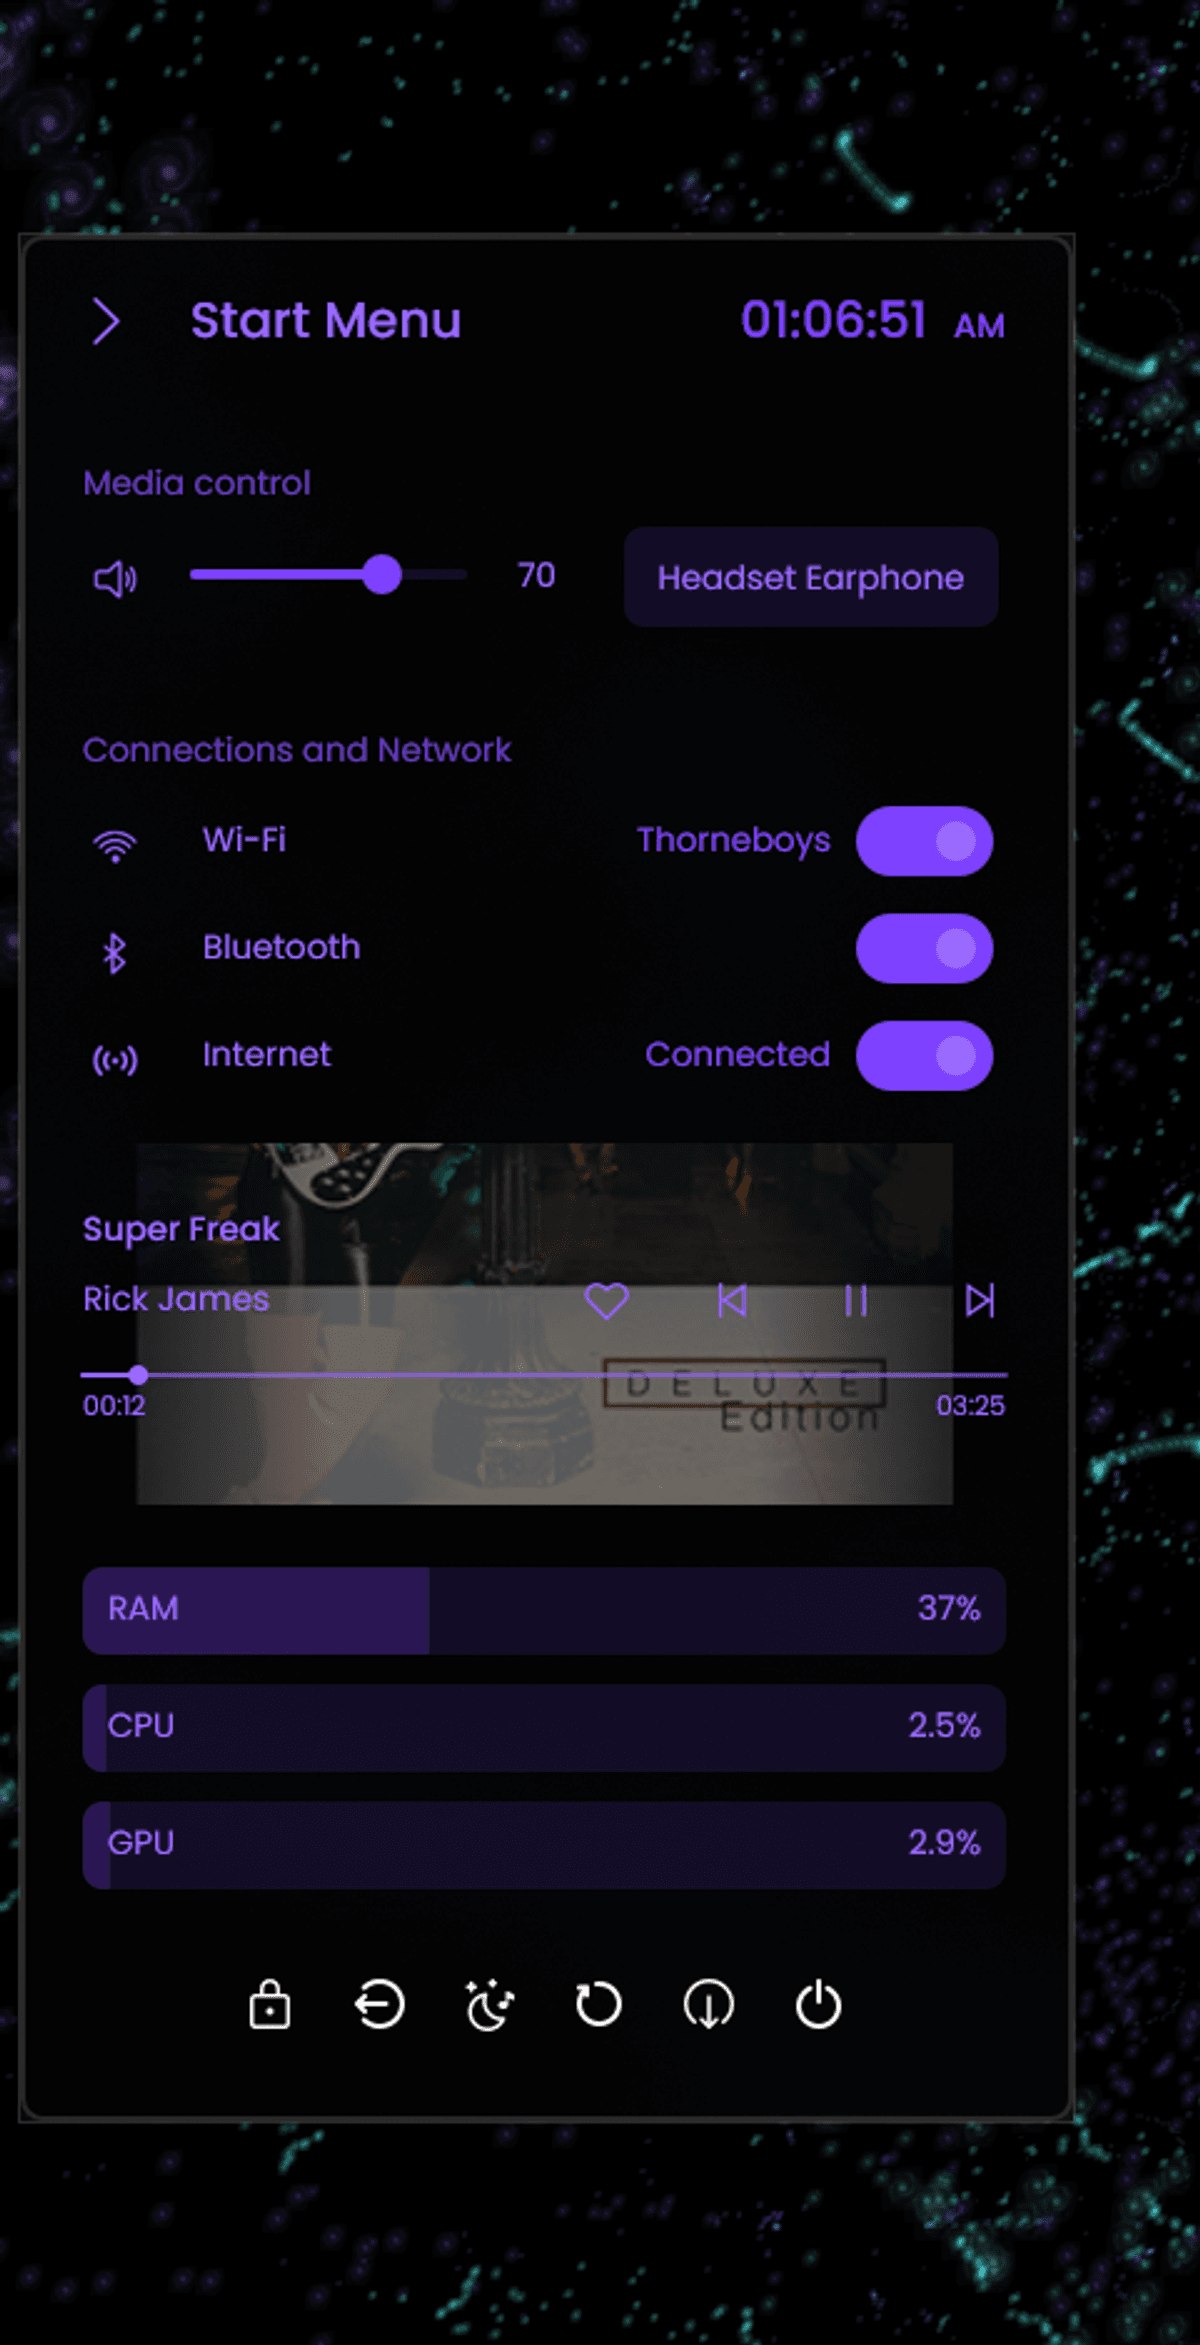Pause the Super Freak song
This screenshot has width=1200, height=2345.
coord(856,1301)
